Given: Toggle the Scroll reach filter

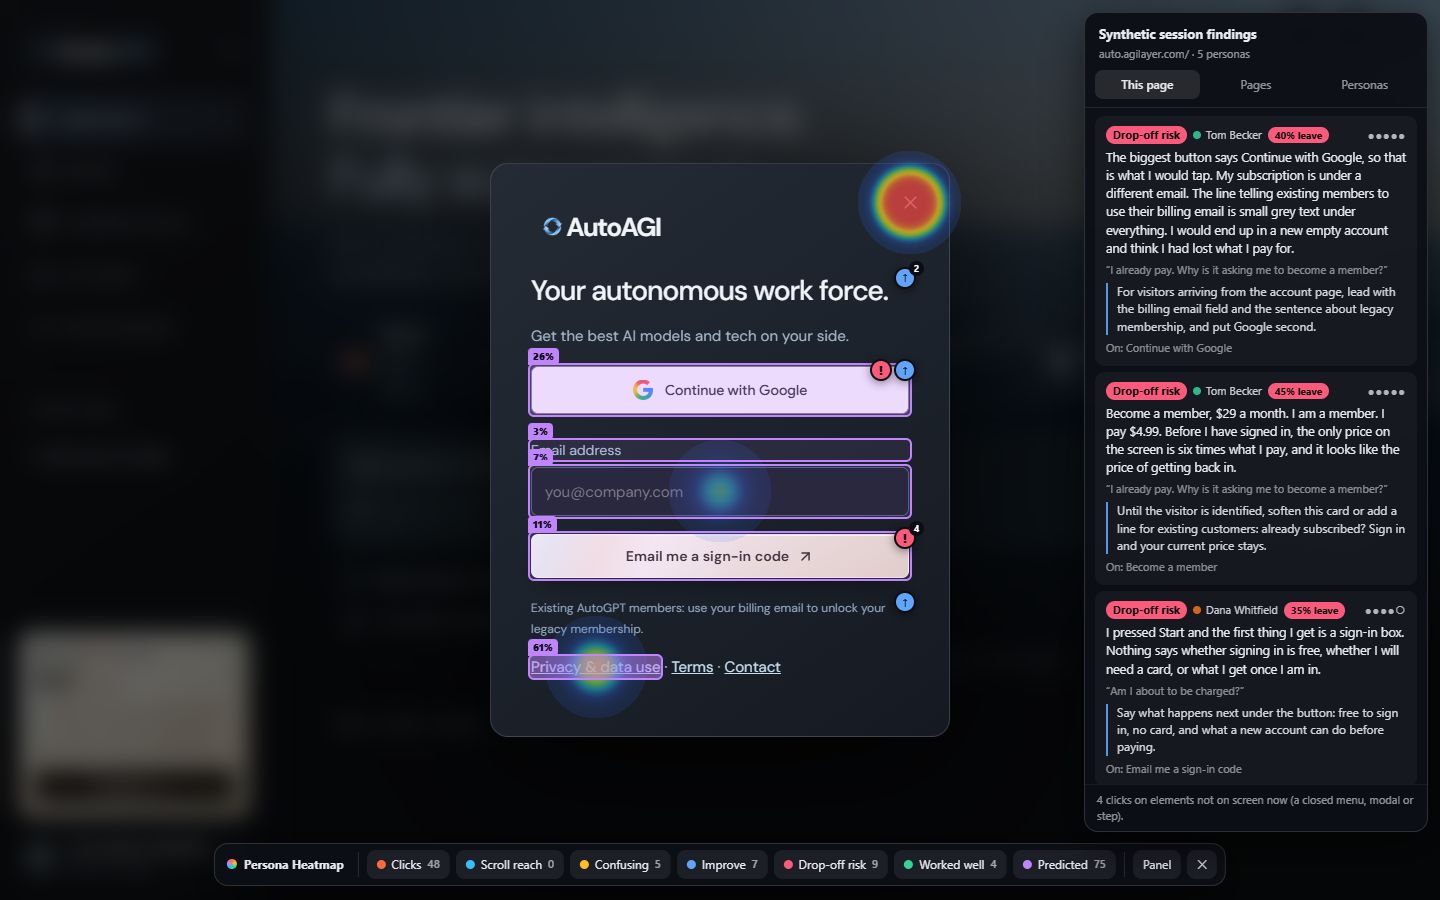Looking at the screenshot, I should coord(510,865).
